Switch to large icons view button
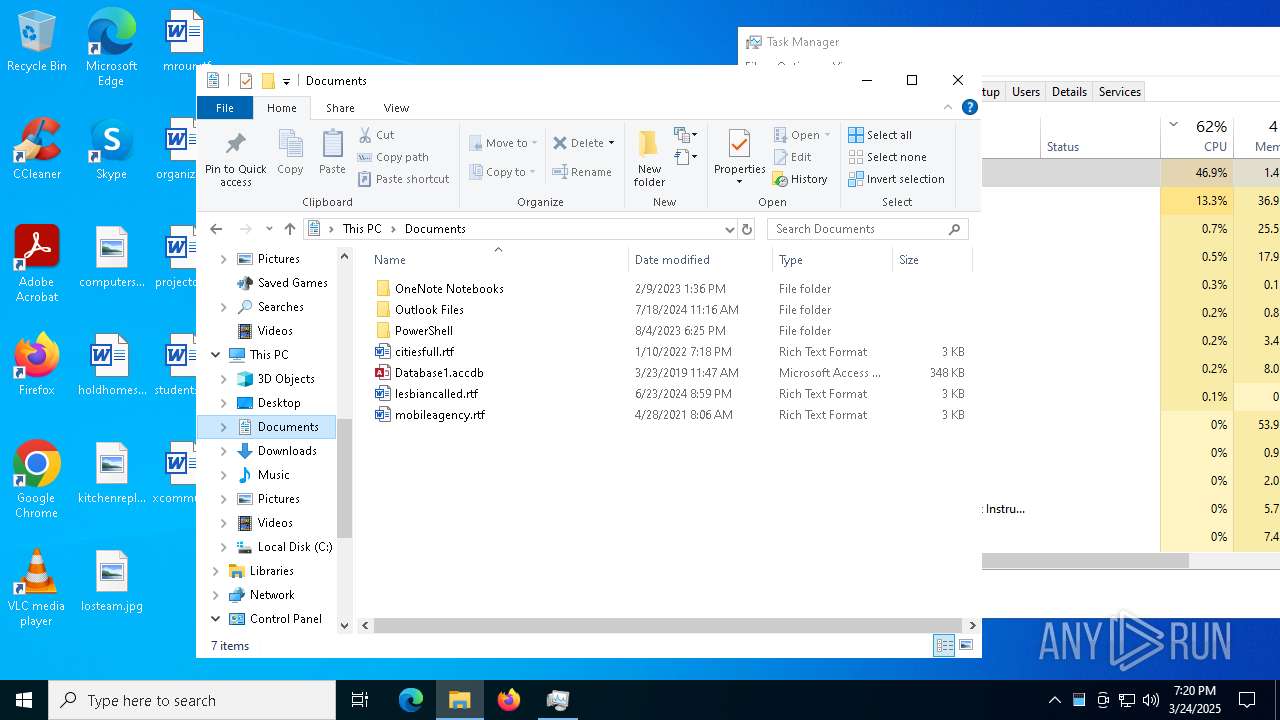 [966, 646]
